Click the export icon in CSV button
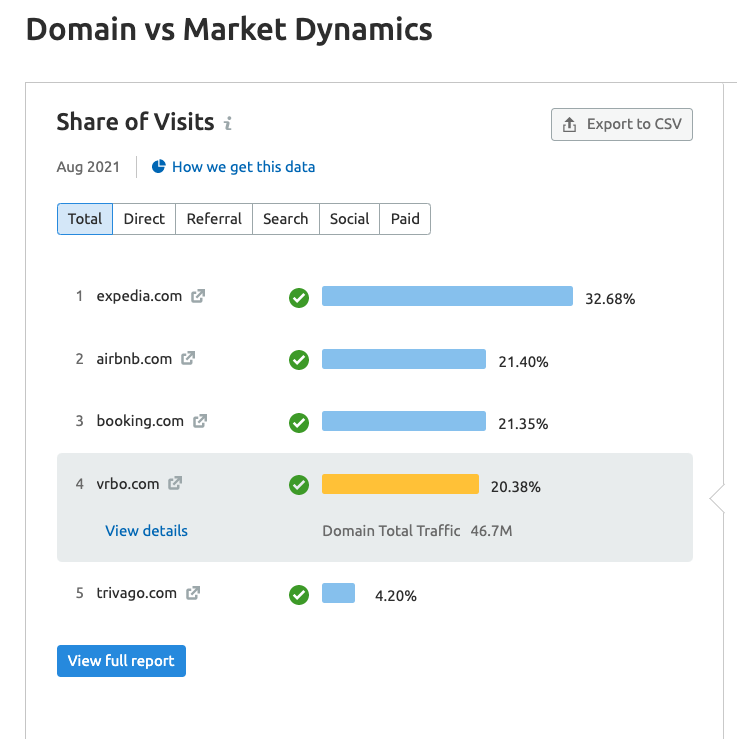The width and height of the screenshot is (737, 739). [569, 124]
